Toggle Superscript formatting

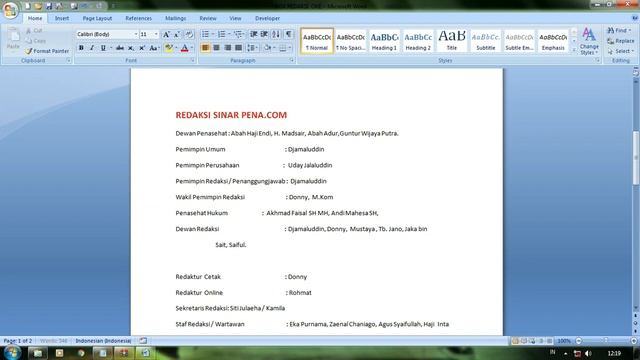pyautogui.click(x=142, y=48)
